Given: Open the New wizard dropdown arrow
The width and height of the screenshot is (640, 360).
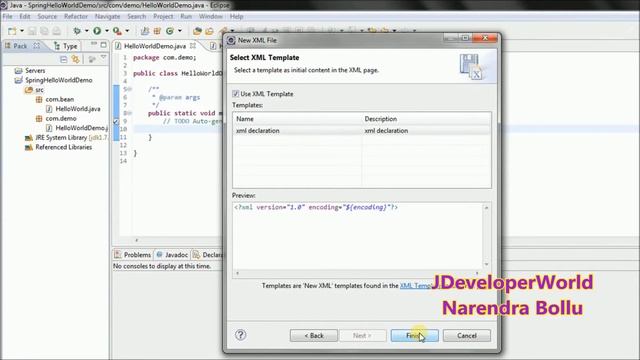Looking at the screenshot, I should pyautogui.click(x=22, y=31).
